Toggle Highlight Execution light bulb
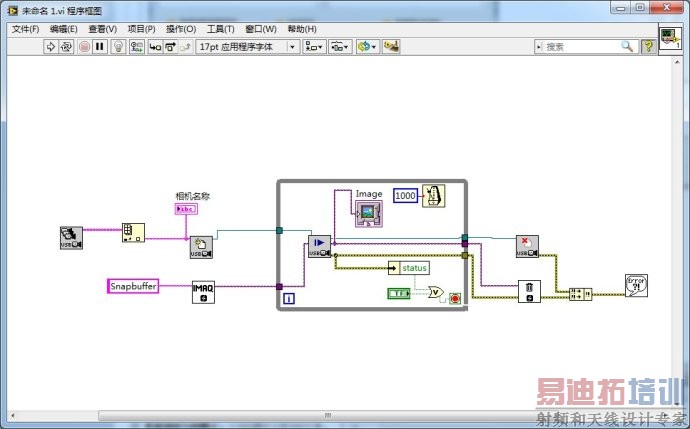The height and width of the screenshot is (429, 690). coord(118,47)
